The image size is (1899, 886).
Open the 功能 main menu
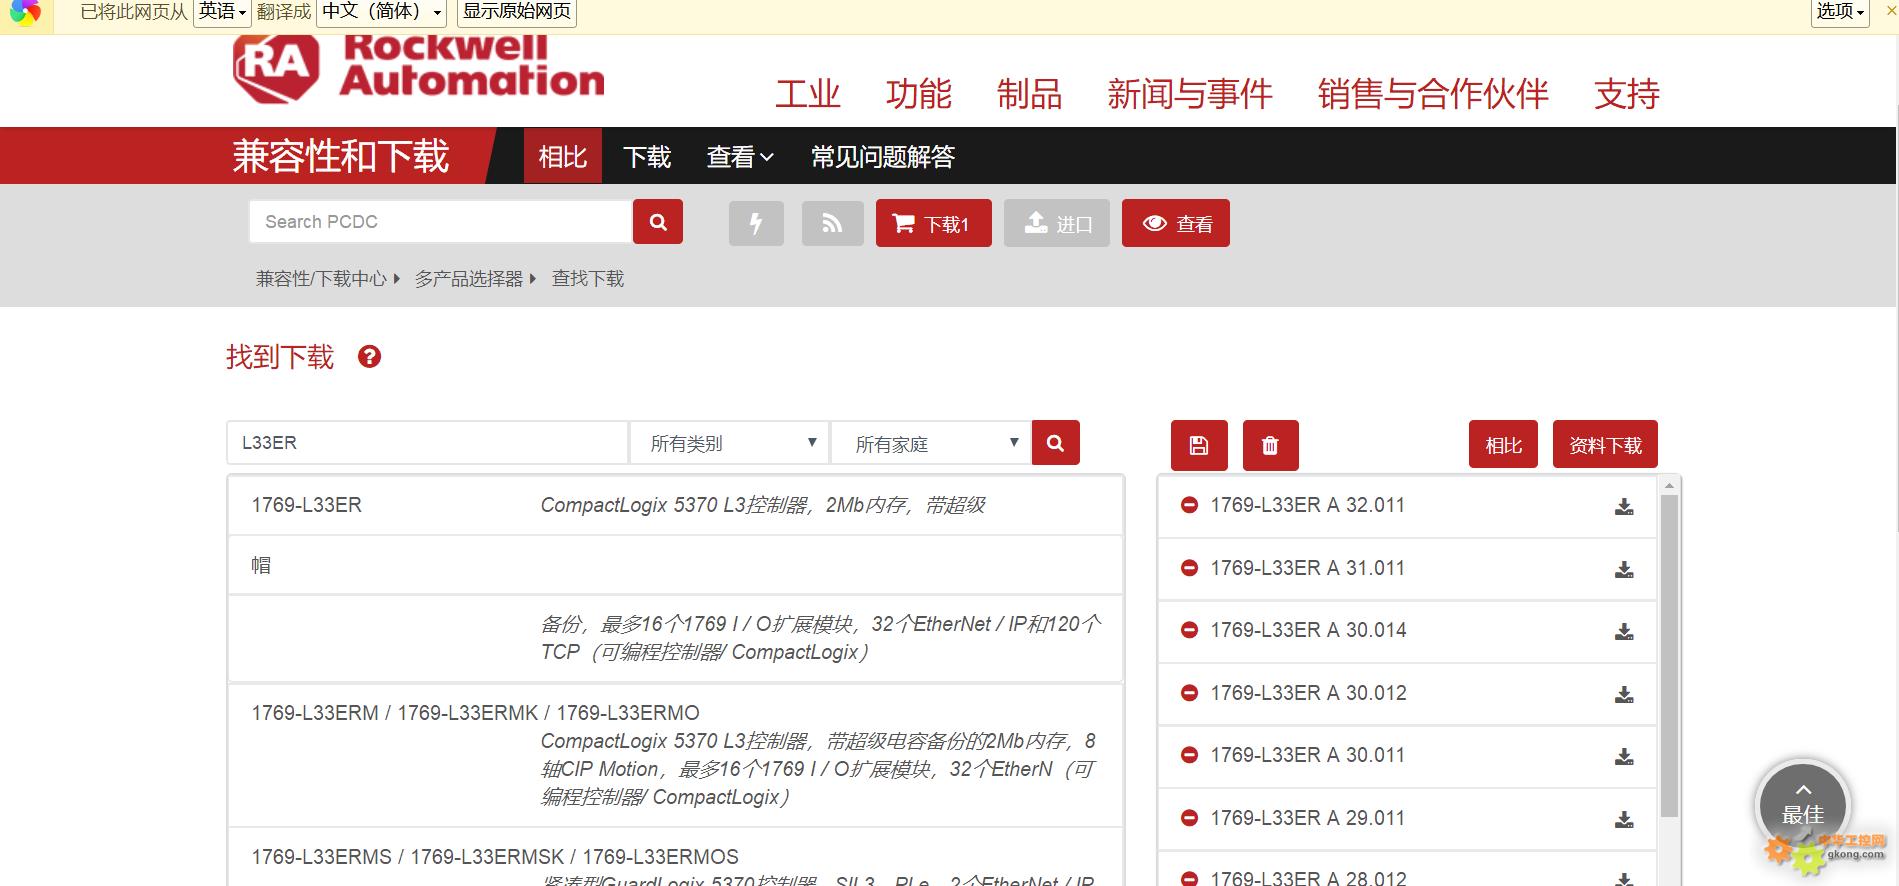point(919,94)
